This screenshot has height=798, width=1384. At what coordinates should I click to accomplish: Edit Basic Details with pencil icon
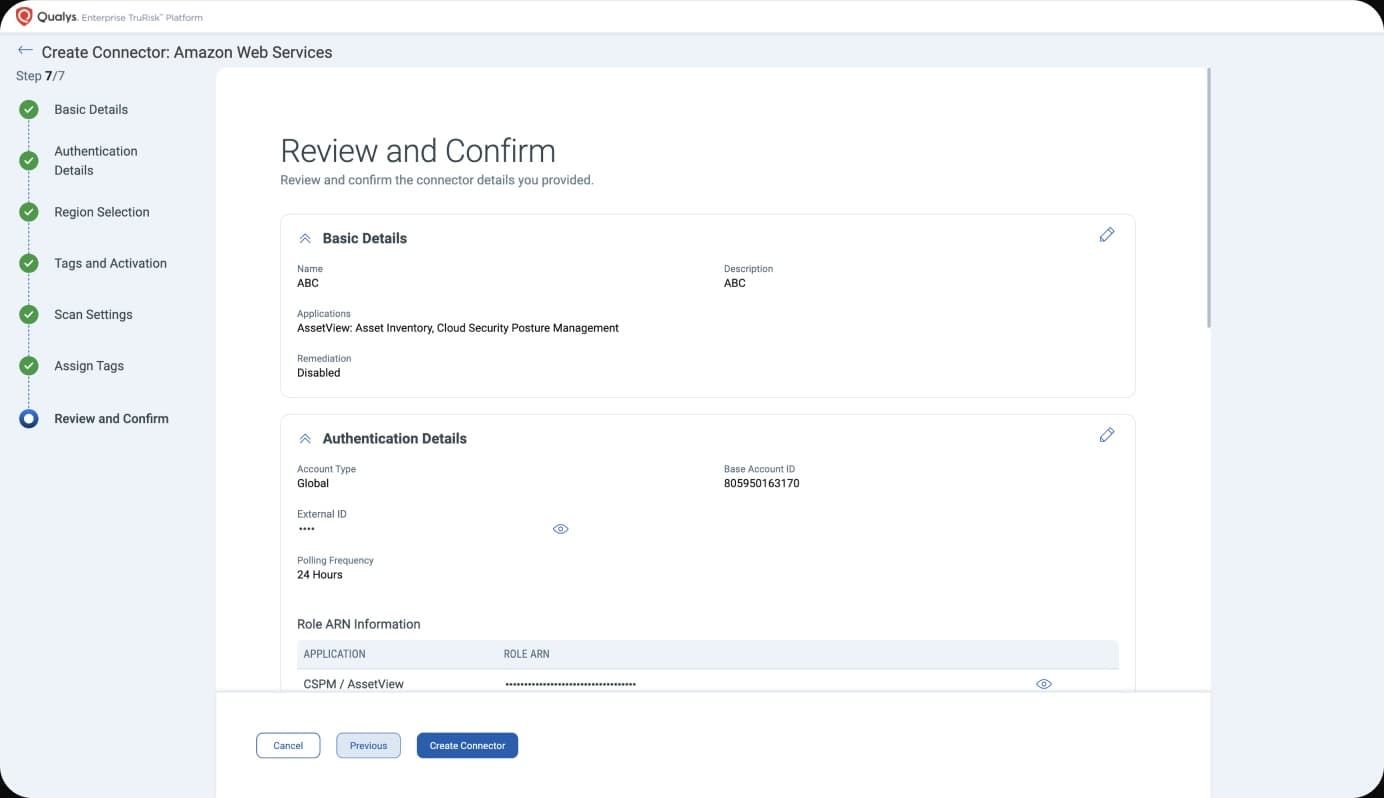[x=1107, y=234]
